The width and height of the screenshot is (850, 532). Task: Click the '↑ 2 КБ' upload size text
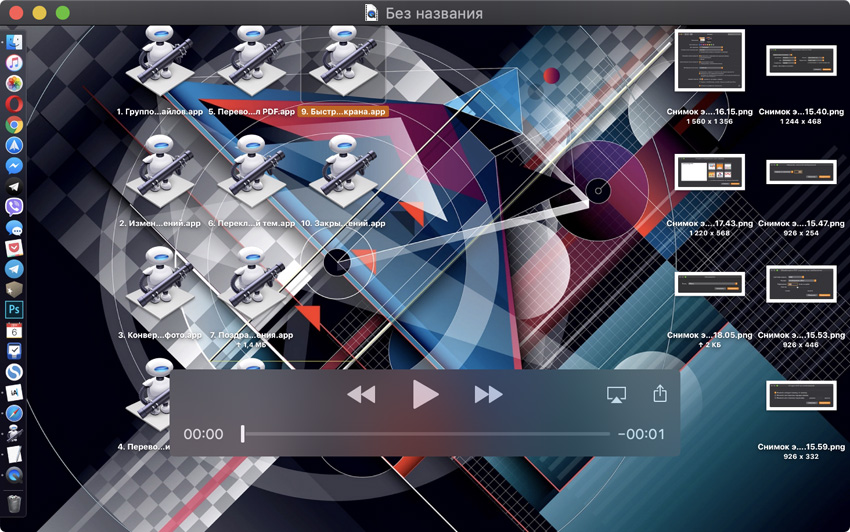710,345
